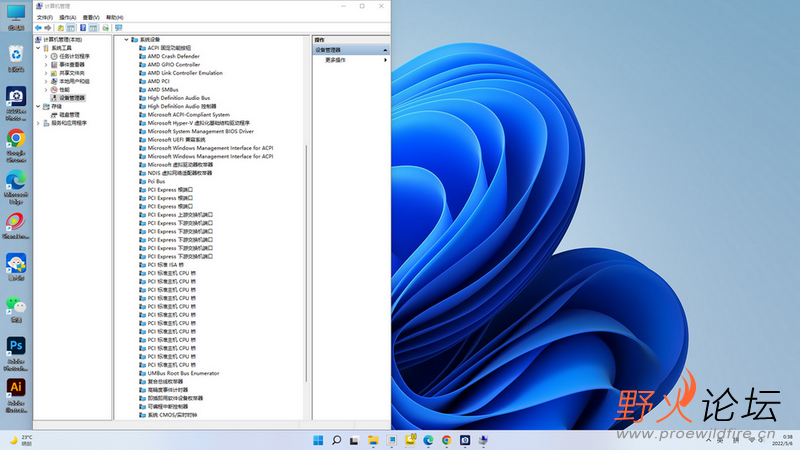Image resolution: width=800 pixels, height=450 pixels.
Task: Select Microsoft ACPI-Compliant System device
Action: pyautogui.click(x=188, y=115)
